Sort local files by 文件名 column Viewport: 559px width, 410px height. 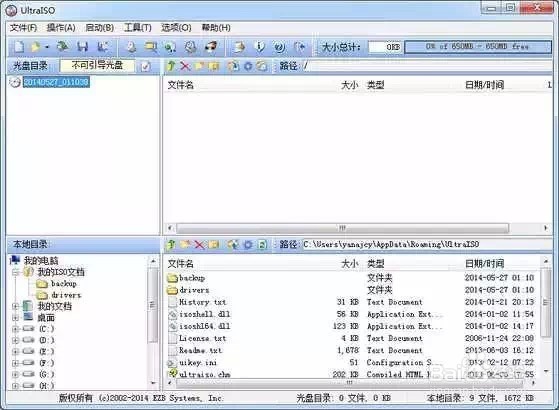click(x=181, y=263)
